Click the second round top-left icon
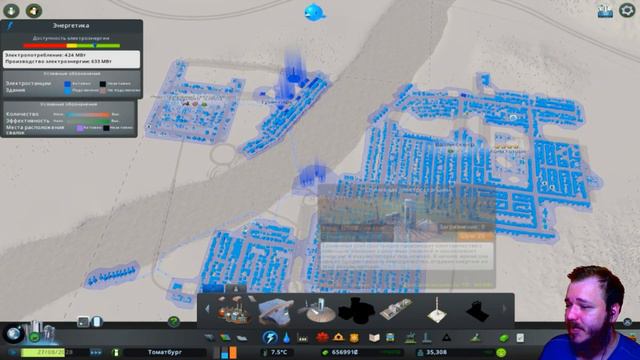The image size is (640, 360). (x=33, y=10)
